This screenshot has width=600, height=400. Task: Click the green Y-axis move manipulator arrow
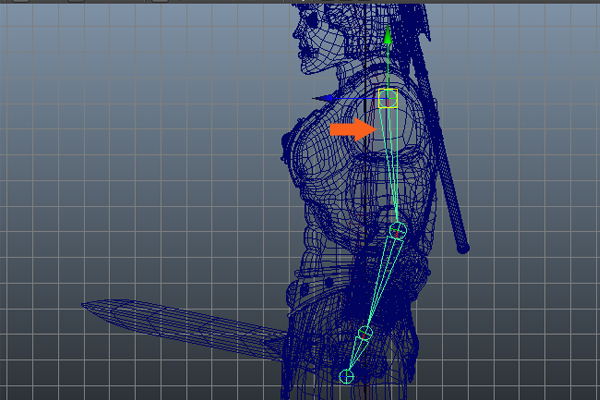(388, 34)
